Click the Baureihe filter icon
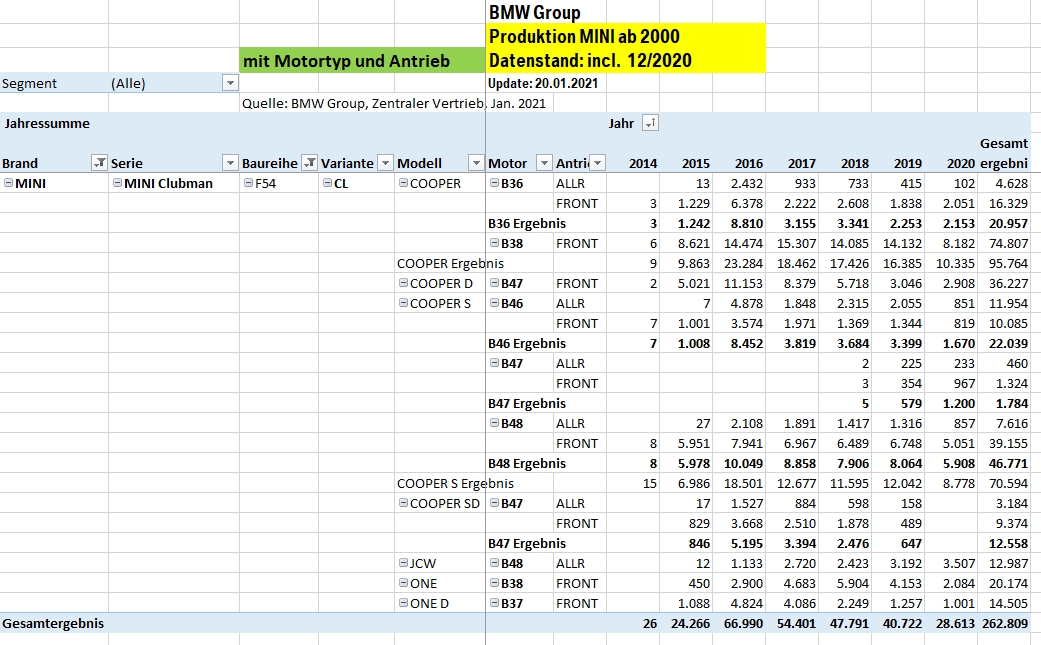Image resolution: width=1041 pixels, height=645 pixels. click(309, 163)
